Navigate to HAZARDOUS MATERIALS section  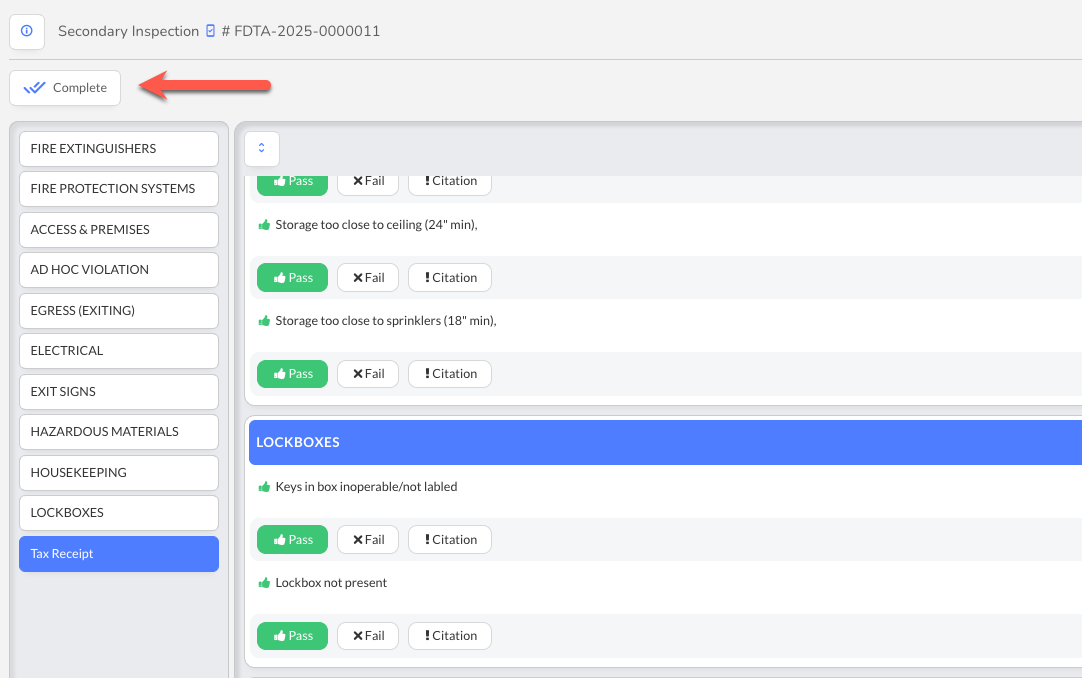point(118,432)
